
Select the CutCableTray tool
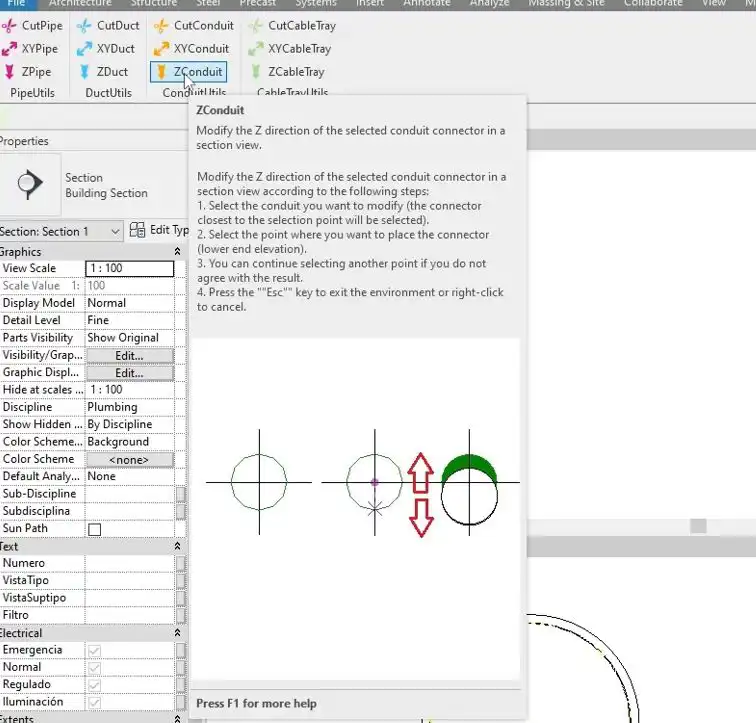pyautogui.click(x=292, y=26)
